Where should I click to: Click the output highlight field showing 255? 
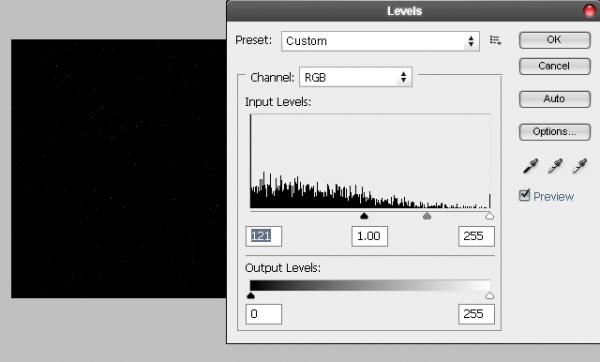[x=476, y=314]
